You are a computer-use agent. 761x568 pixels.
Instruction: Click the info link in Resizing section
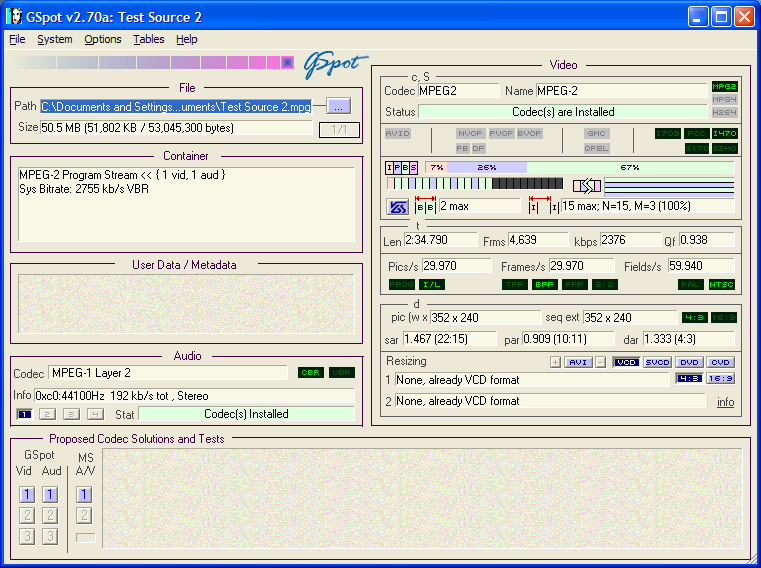click(725, 402)
